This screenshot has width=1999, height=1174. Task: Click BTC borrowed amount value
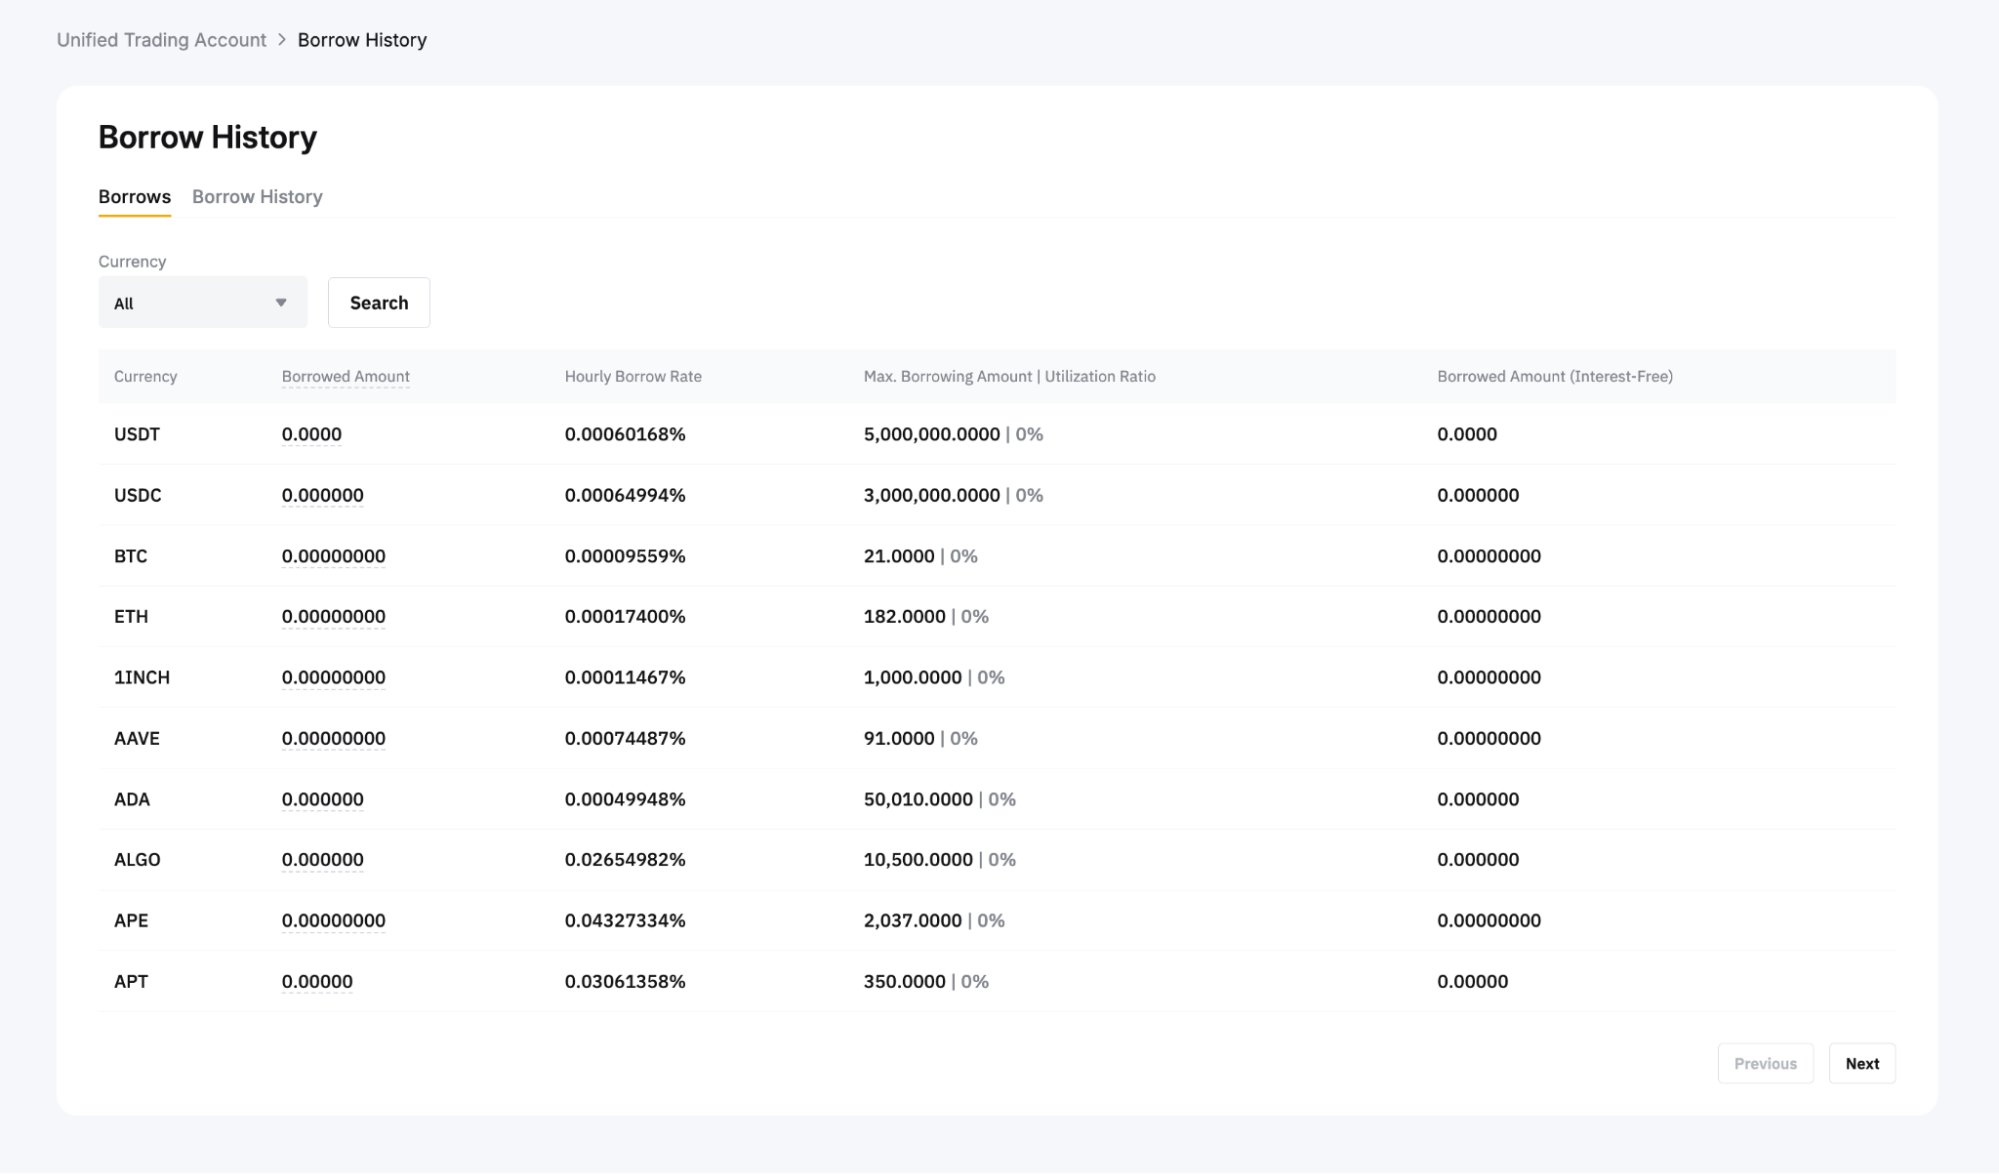click(x=333, y=556)
